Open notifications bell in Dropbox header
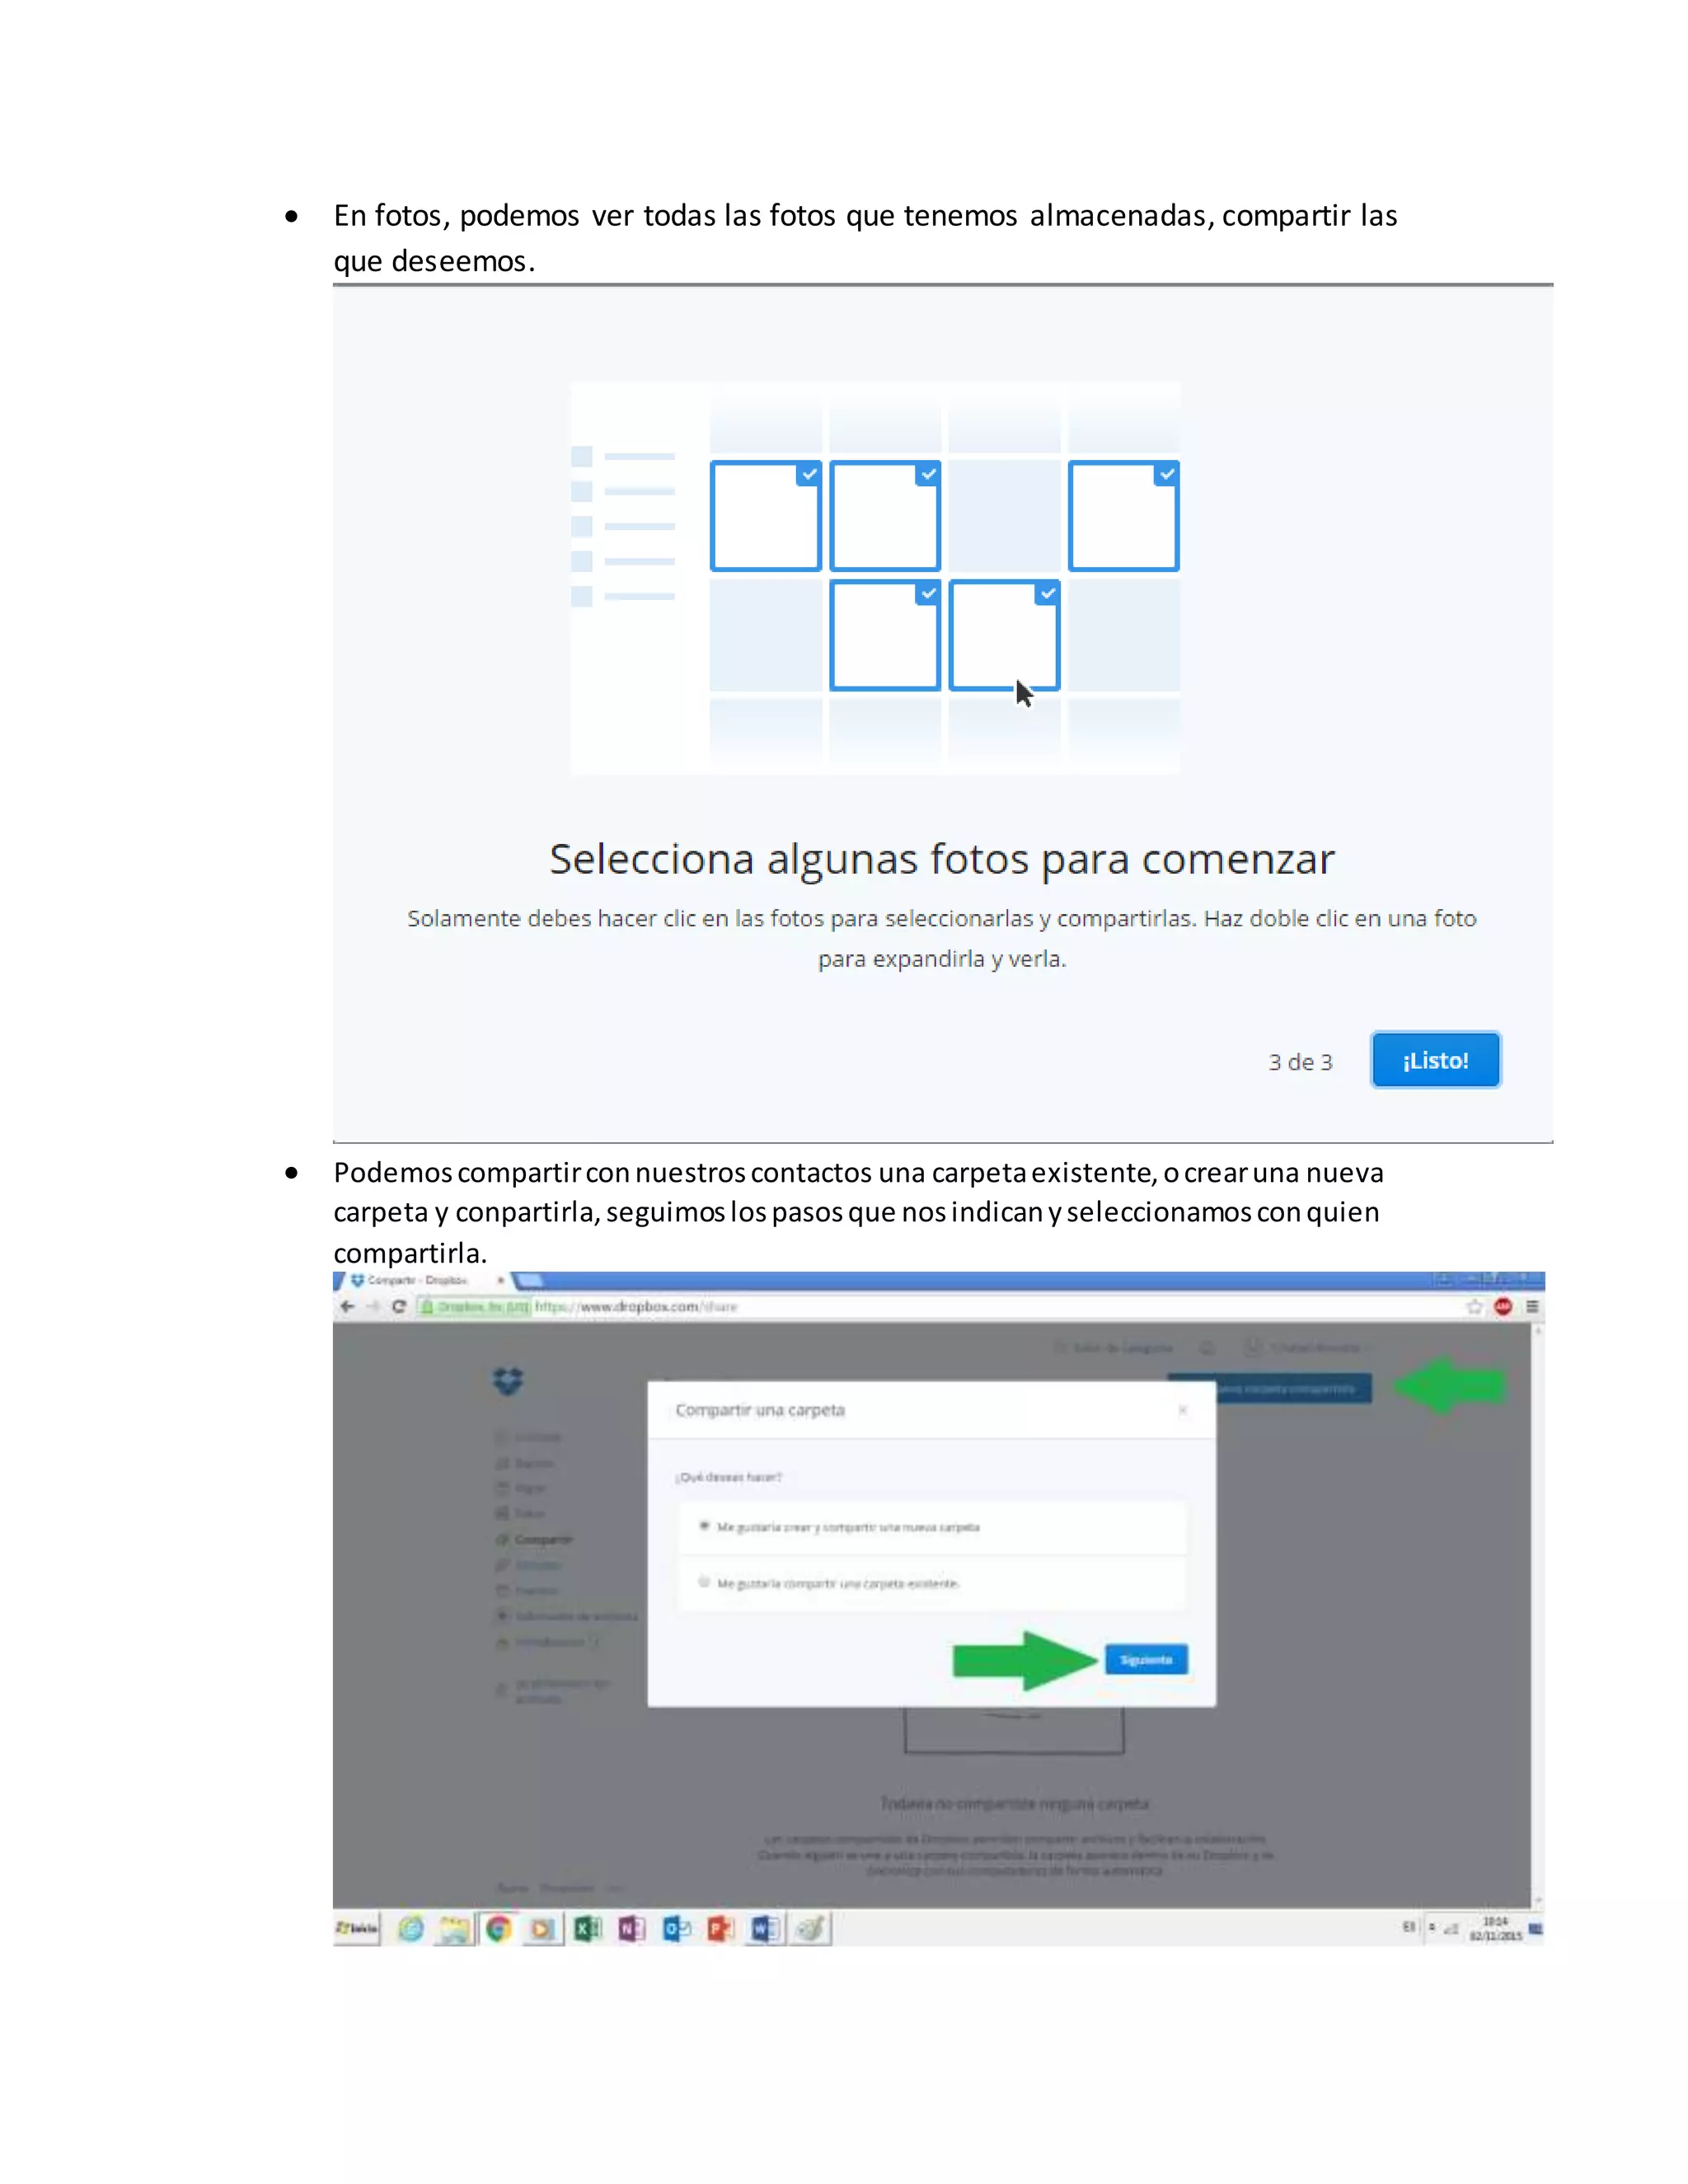 [x=1207, y=1348]
